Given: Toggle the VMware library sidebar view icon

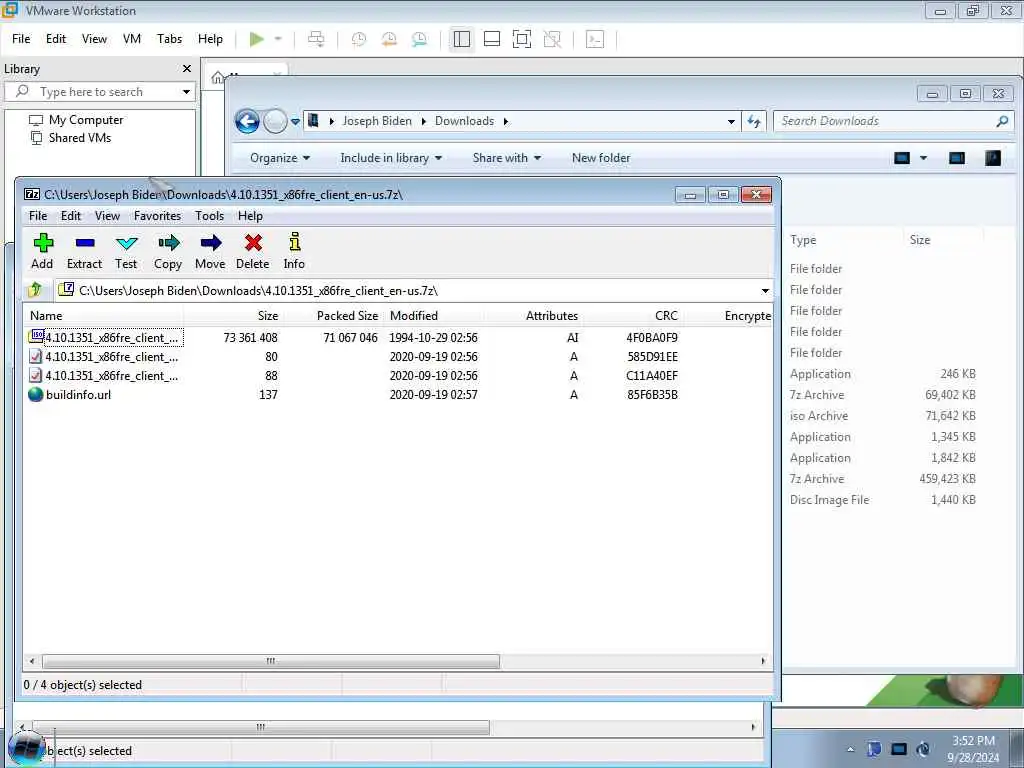Looking at the screenshot, I should coord(462,39).
